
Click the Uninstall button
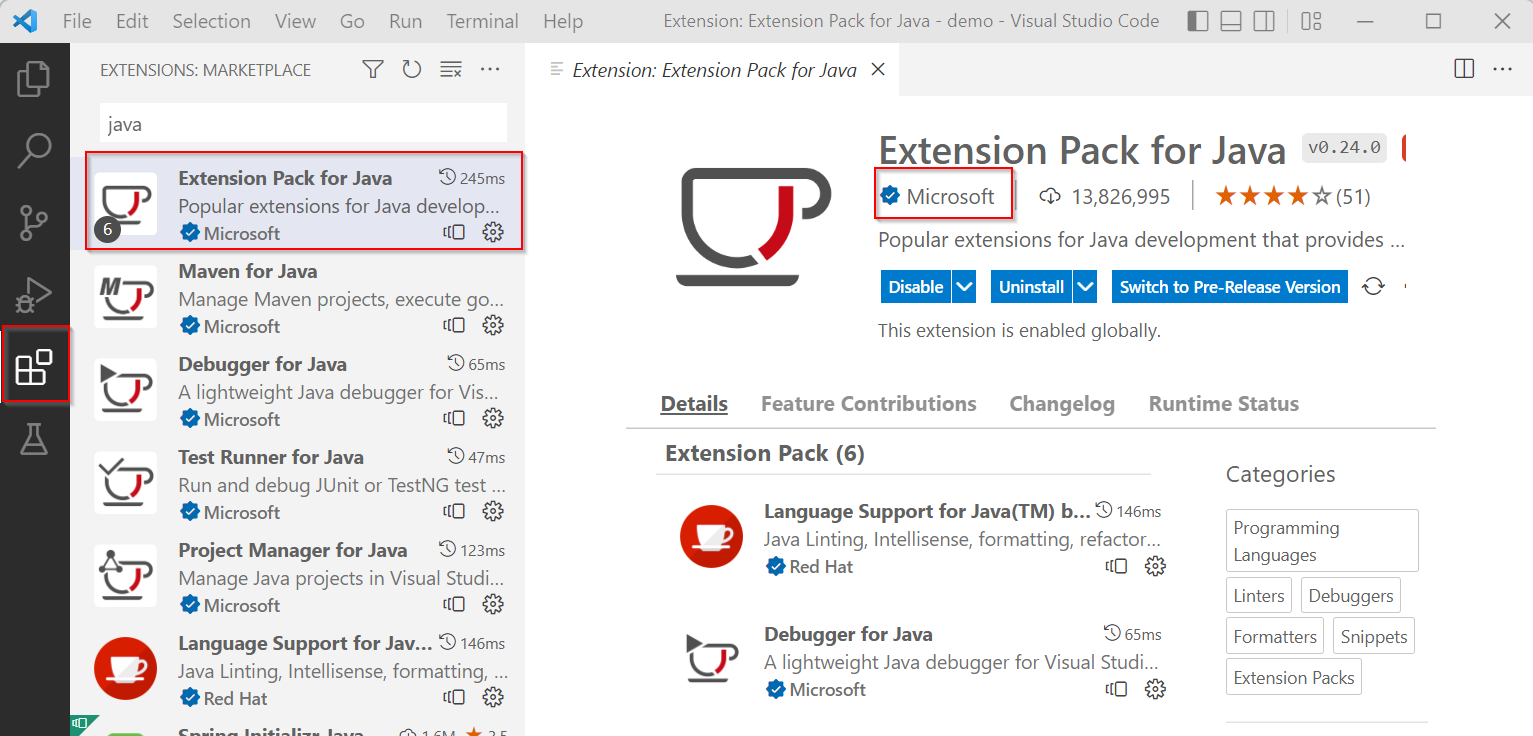pos(1031,287)
